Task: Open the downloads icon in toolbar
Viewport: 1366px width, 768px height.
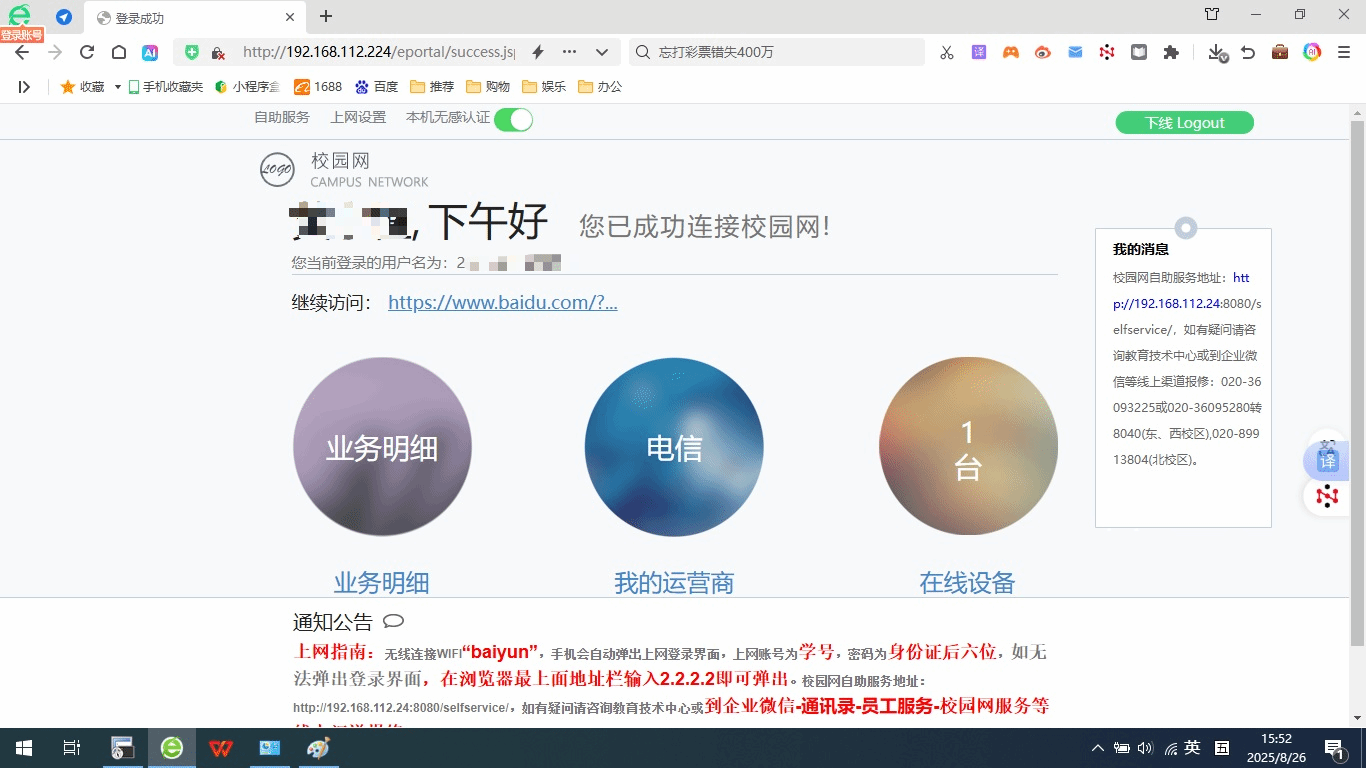Action: [x=1216, y=52]
